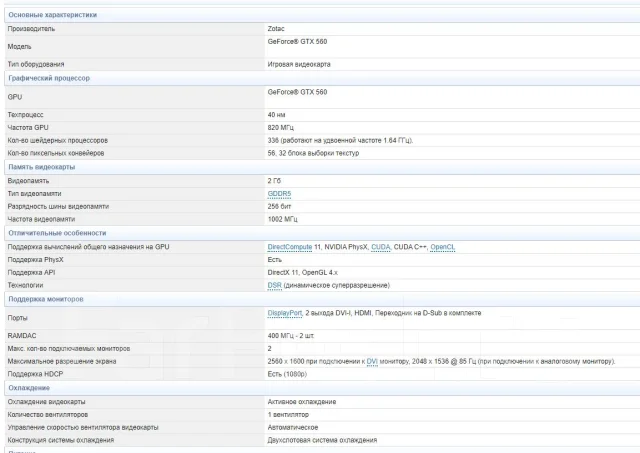Image resolution: width=640 pixels, height=453 pixels.
Task: Click the '1 вентилятор' value
Action: click(x=288, y=415)
